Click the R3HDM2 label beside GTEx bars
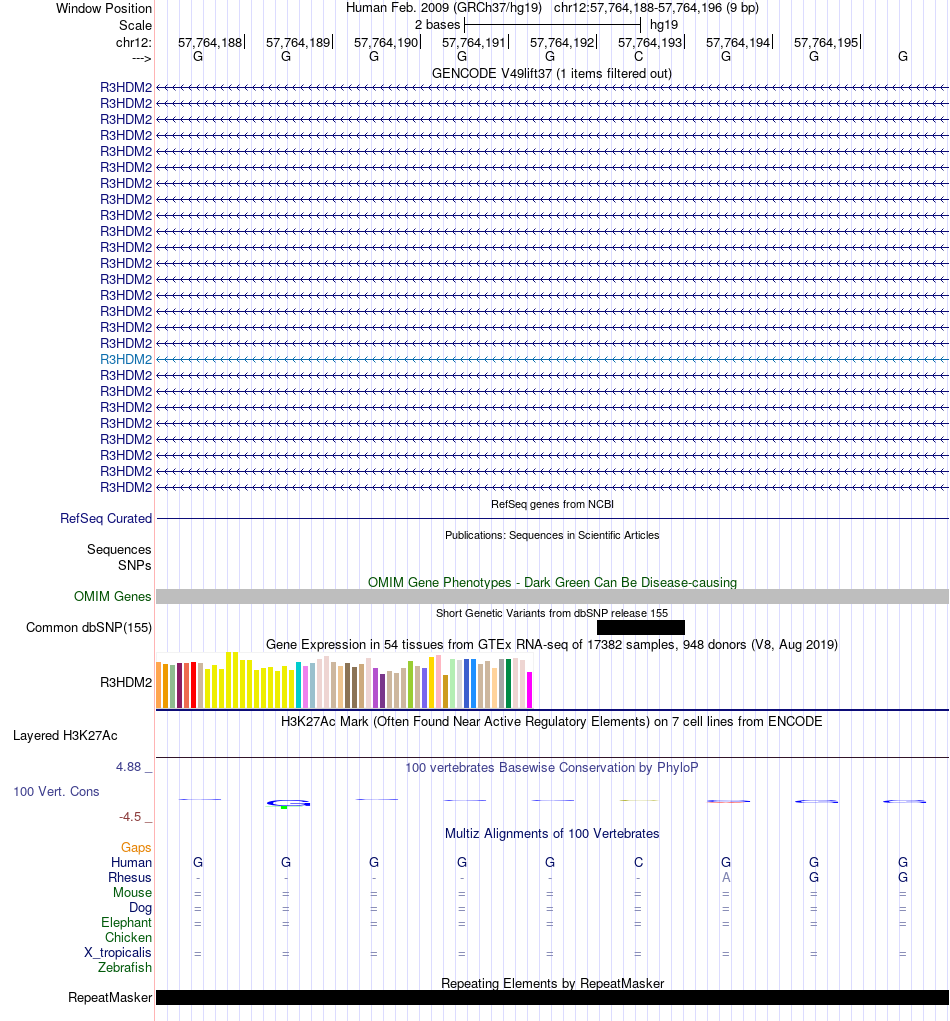Viewport: 950px width, 1021px height. 126,682
